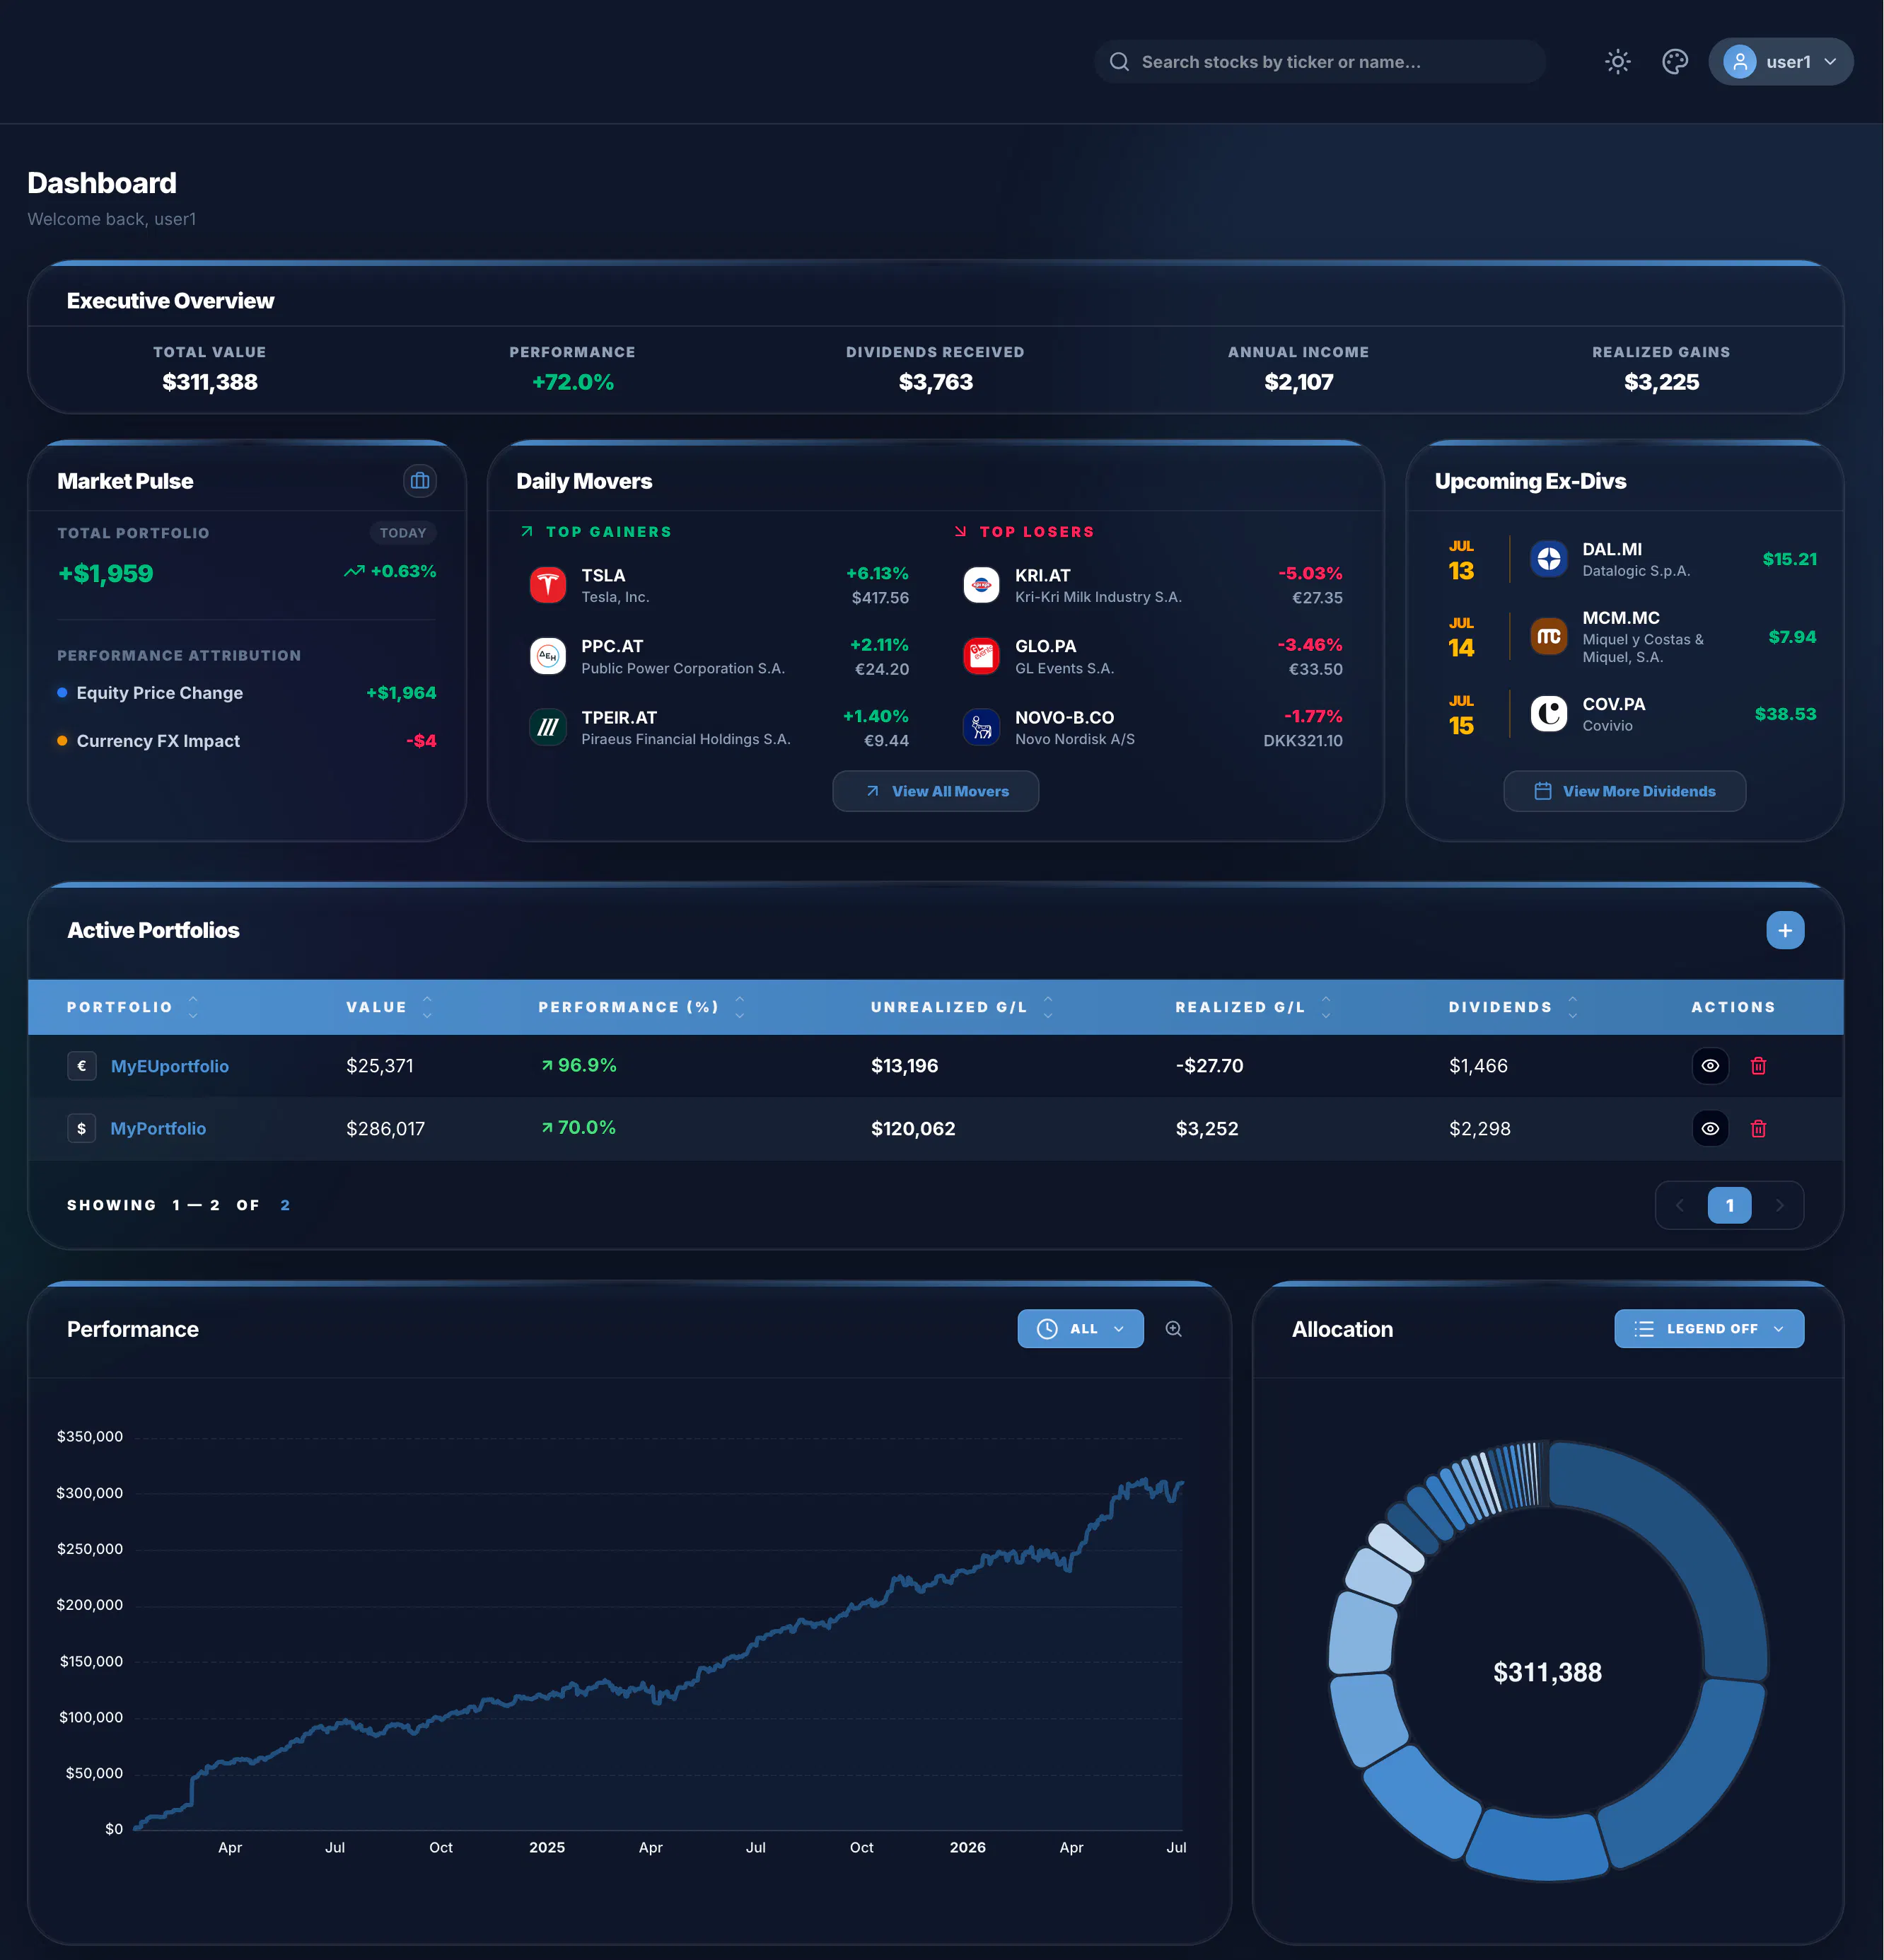The width and height of the screenshot is (1884, 1960).
Task: Open the color palette theme icon
Action: (x=1674, y=62)
